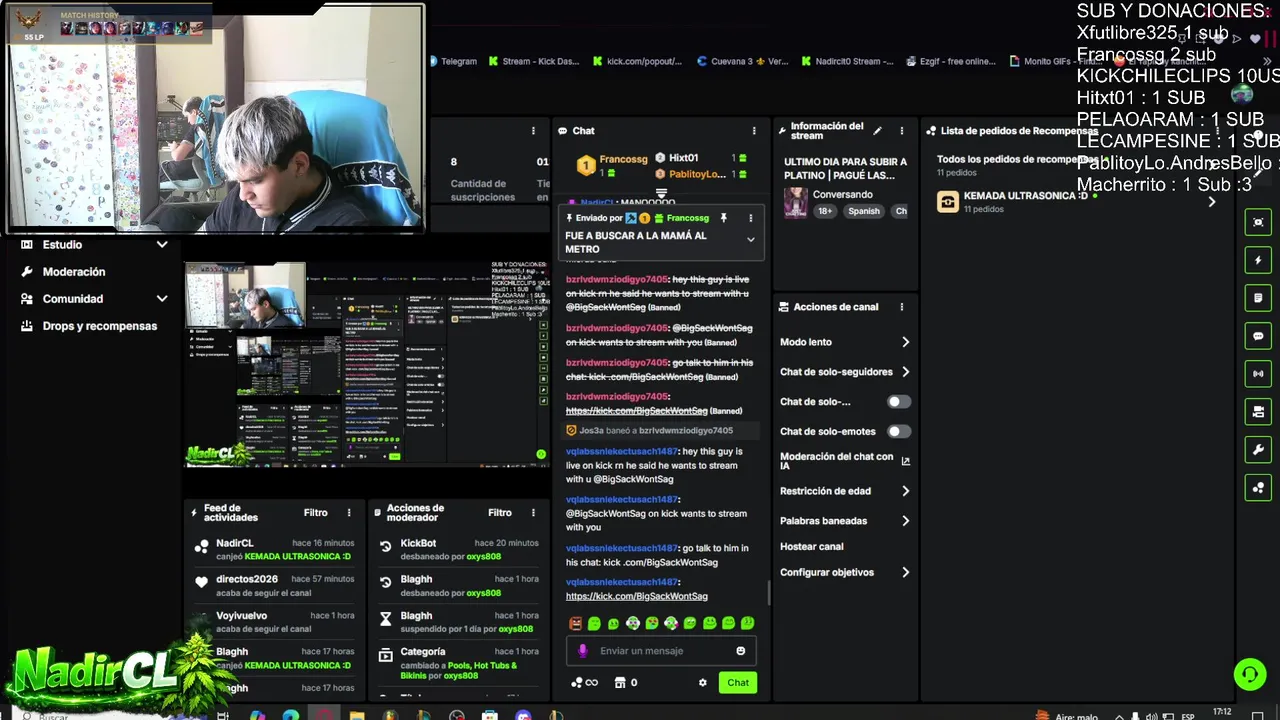This screenshot has height=720, width=1280.
Task: Toggle the lightning activity widget in sidebar
Action: (1258, 260)
